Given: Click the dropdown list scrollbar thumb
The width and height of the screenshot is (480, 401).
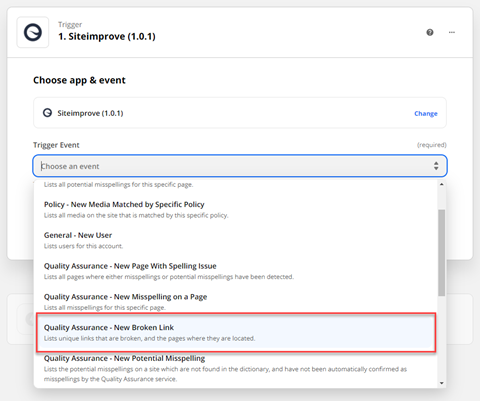Looking at the screenshot, I should click(442, 253).
